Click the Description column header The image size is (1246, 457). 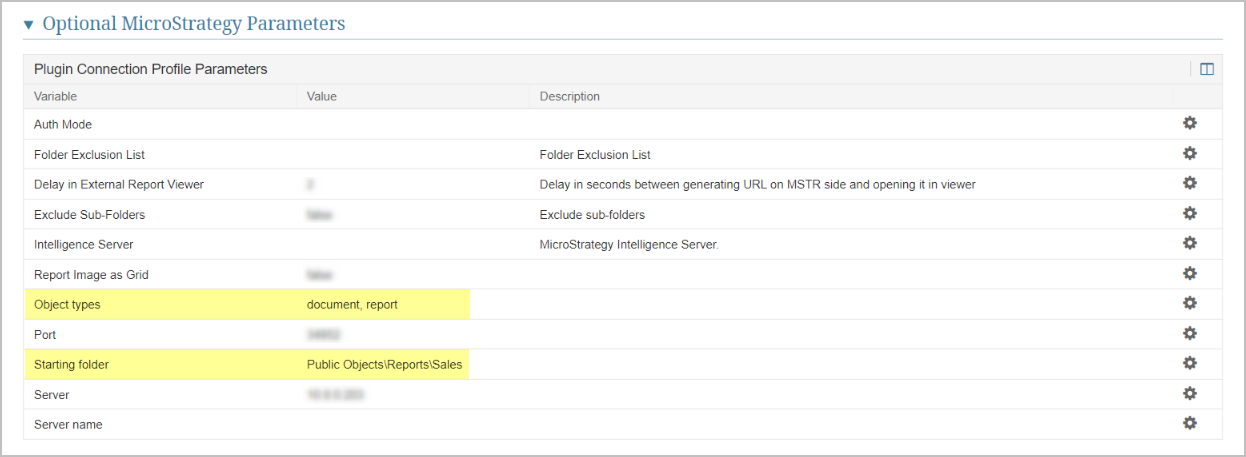(x=570, y=97)
